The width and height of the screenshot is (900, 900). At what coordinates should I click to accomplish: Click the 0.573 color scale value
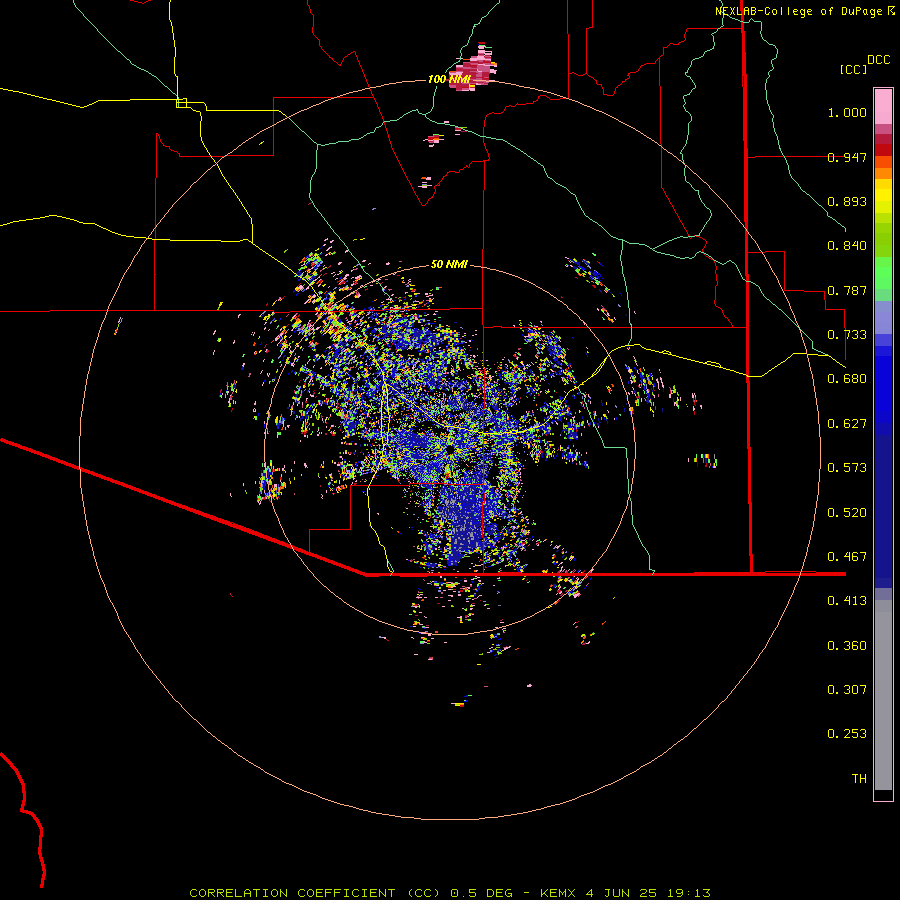(847, 468)
